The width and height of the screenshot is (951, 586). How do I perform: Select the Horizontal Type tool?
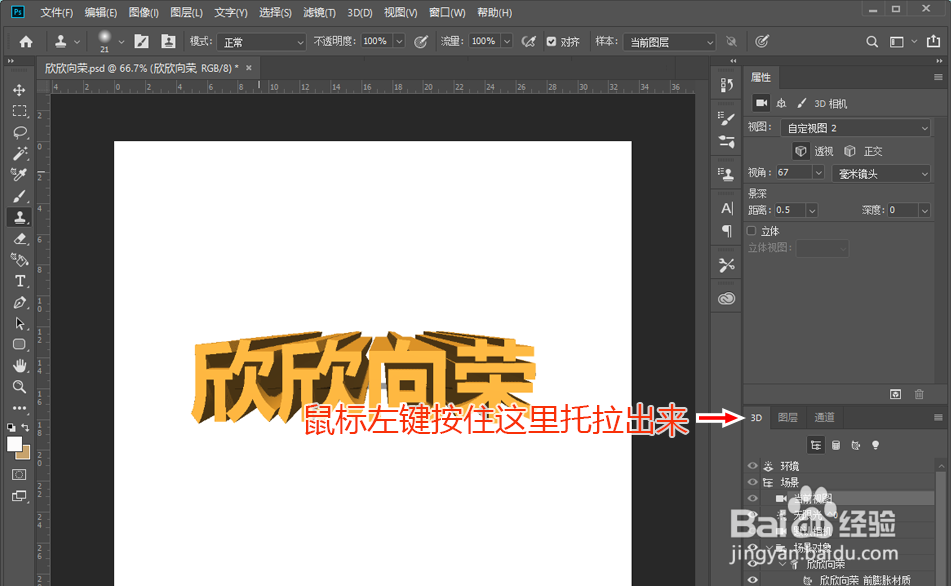point(20,281)
